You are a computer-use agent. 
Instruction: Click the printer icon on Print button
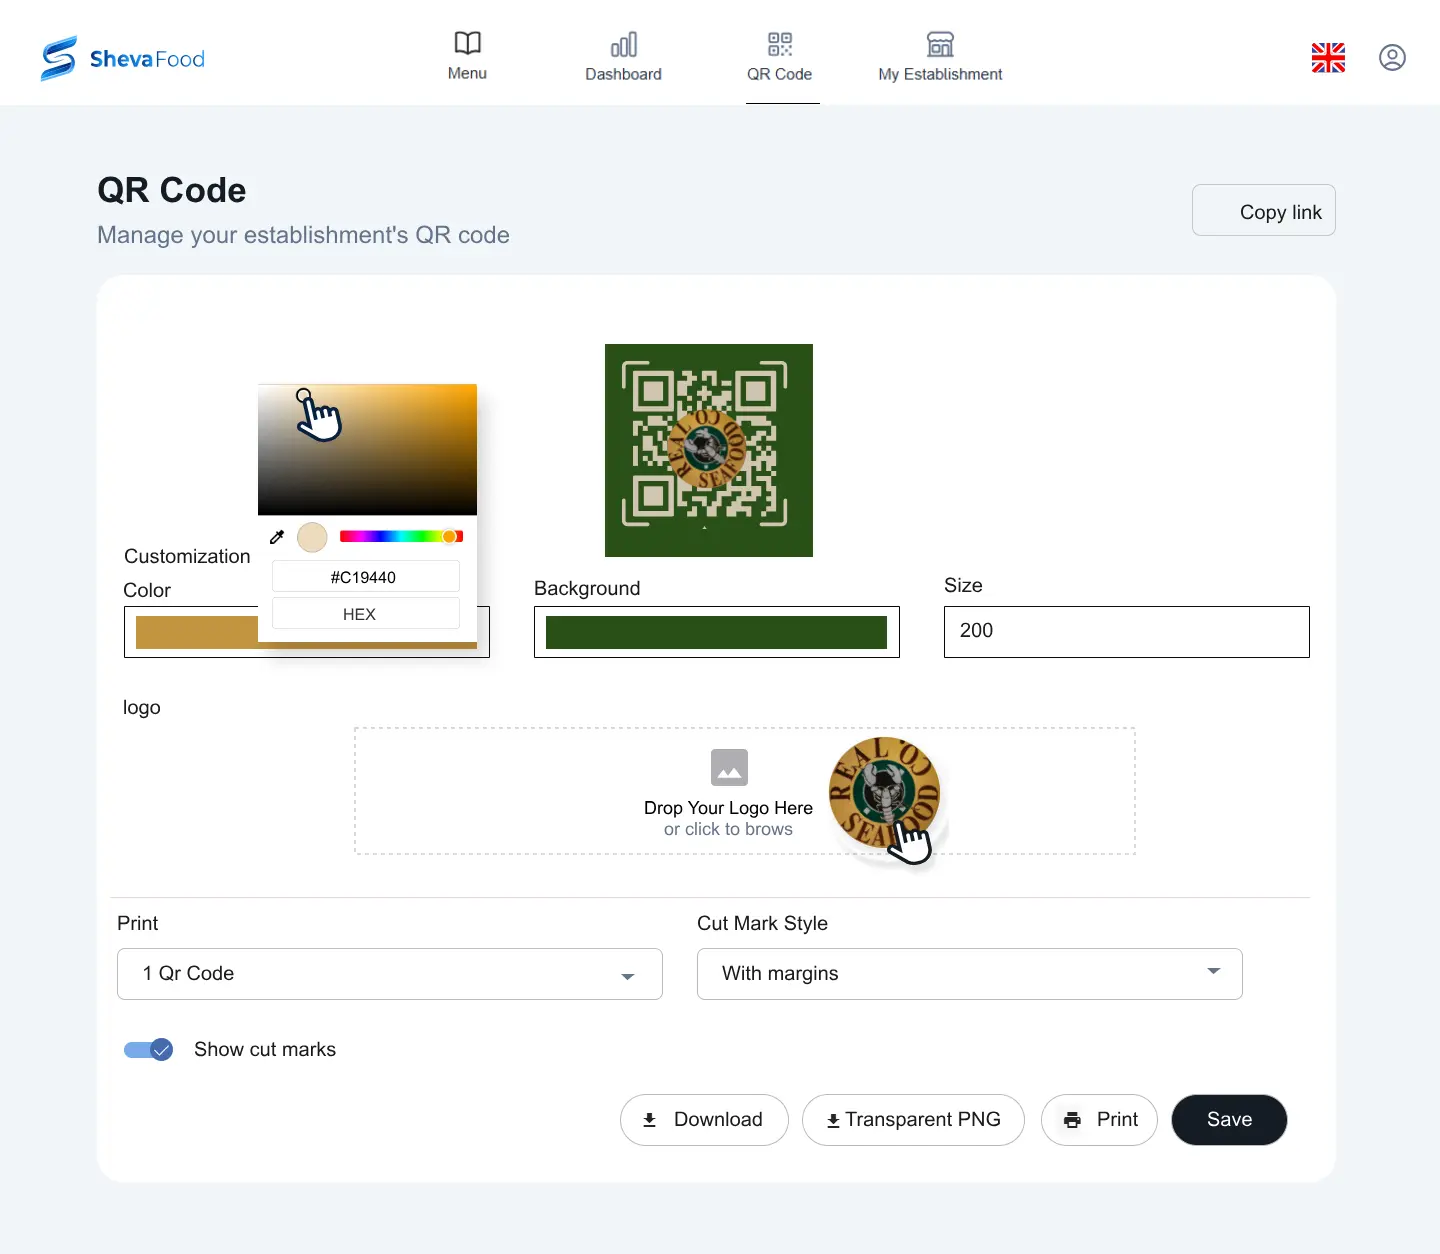click(1073, 1120)
